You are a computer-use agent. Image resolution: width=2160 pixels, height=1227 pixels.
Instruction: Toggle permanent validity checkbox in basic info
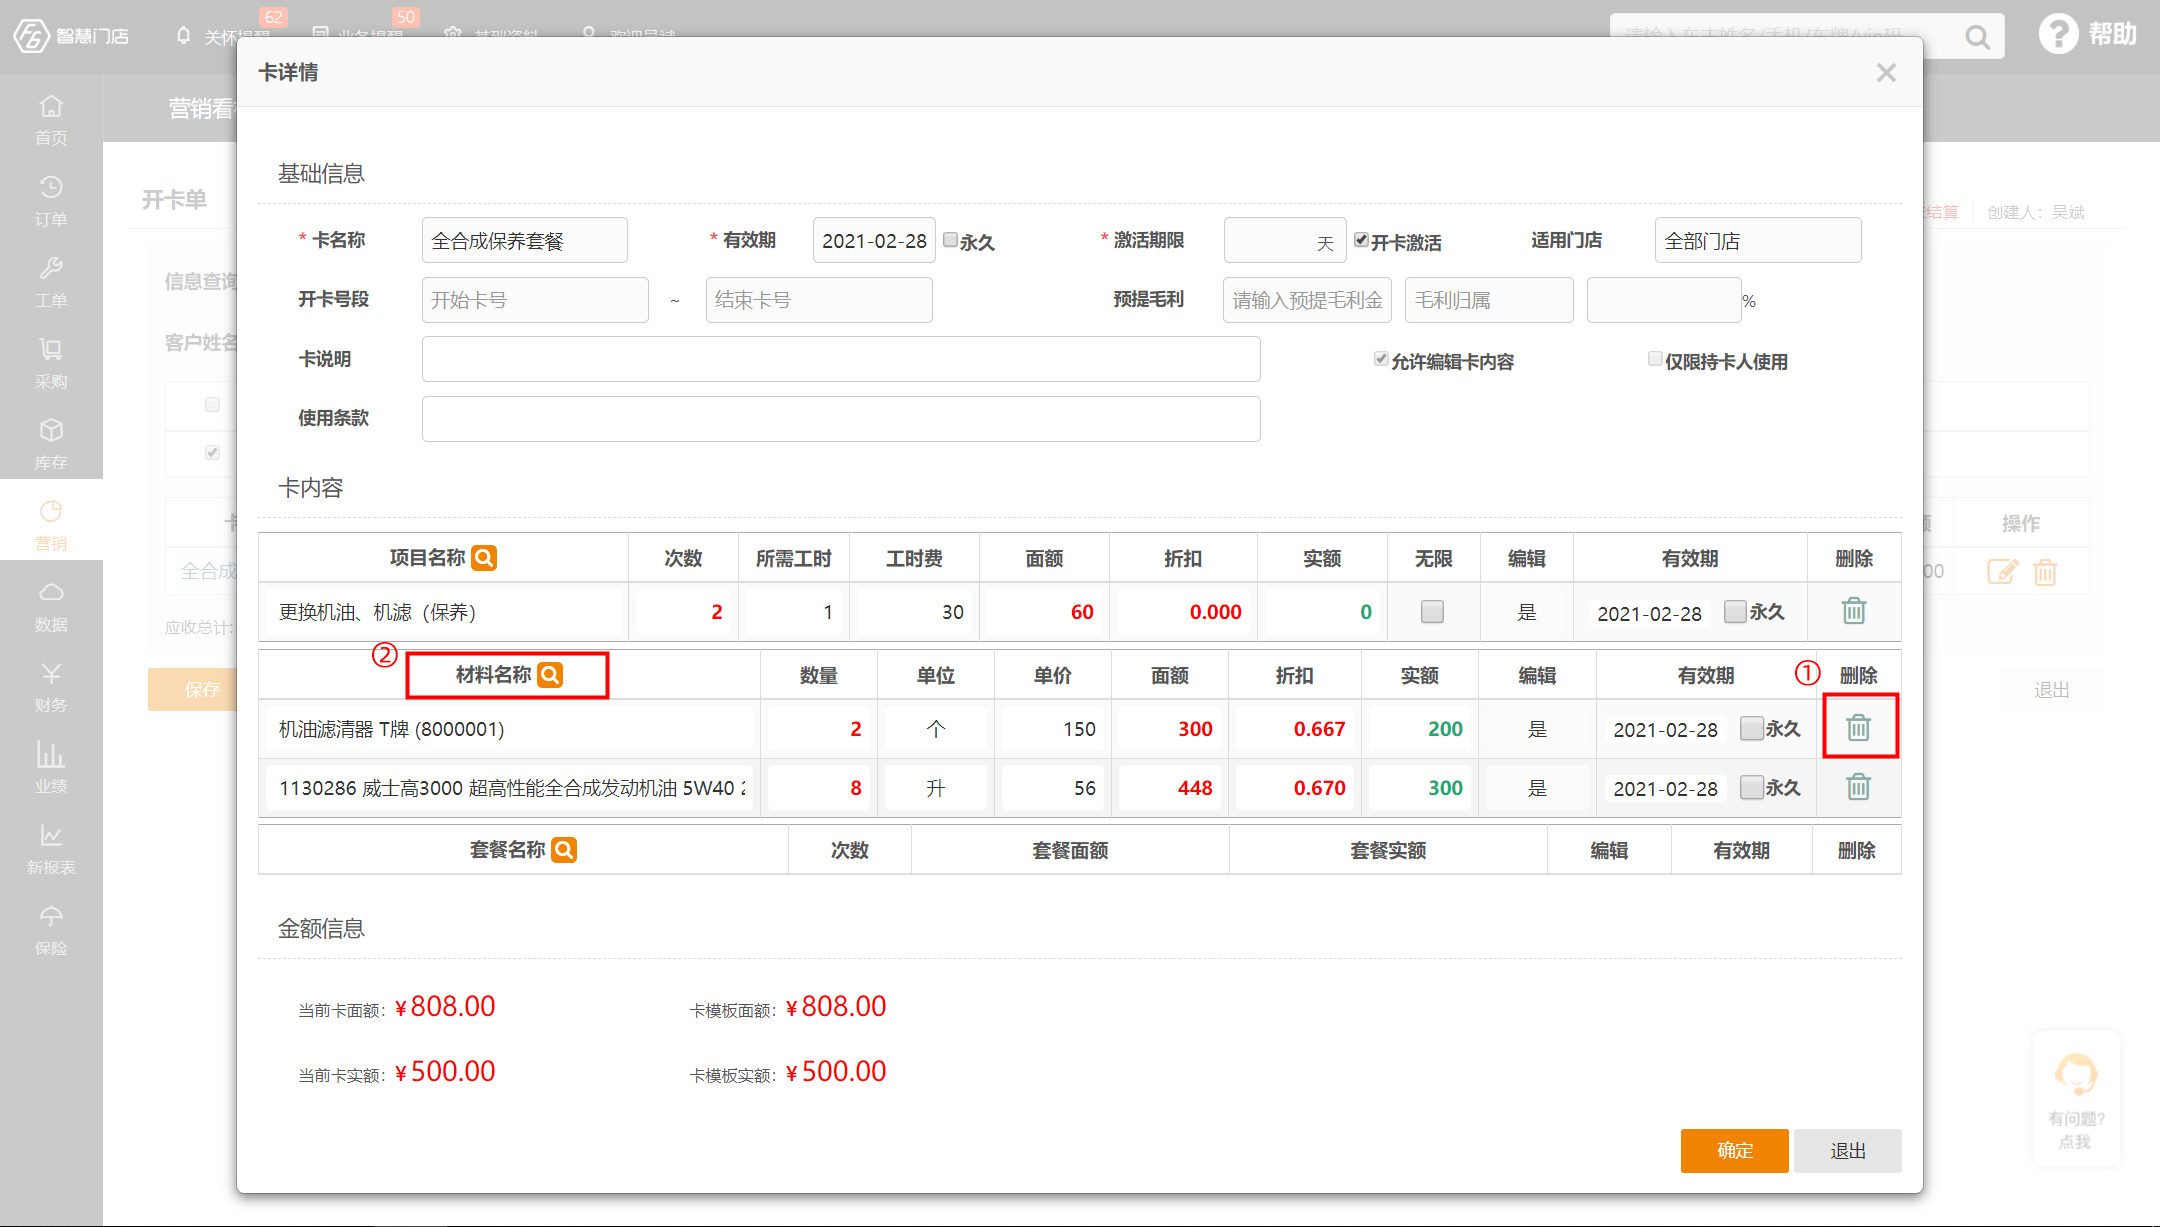click(x=951, y=240)
